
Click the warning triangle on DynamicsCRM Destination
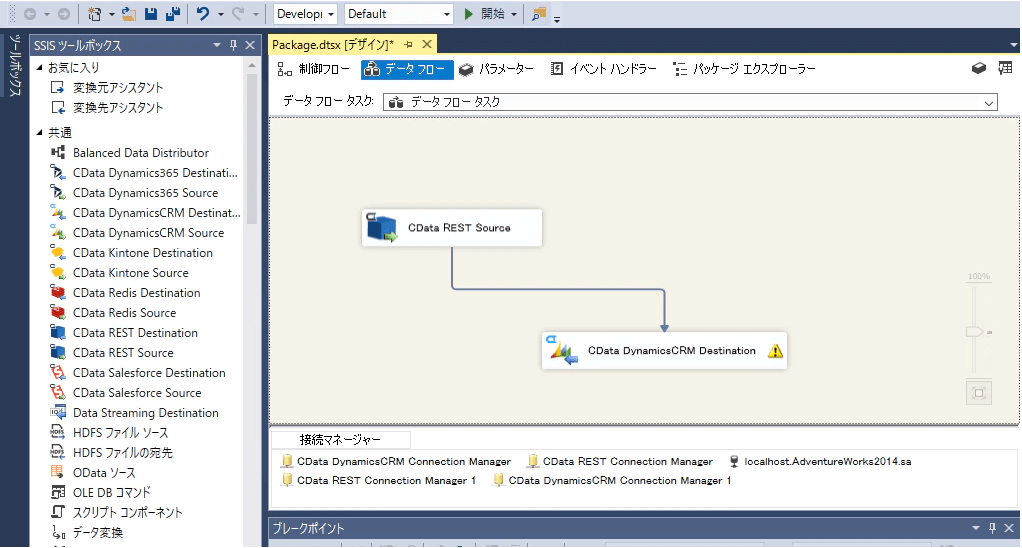pos(775,351)
